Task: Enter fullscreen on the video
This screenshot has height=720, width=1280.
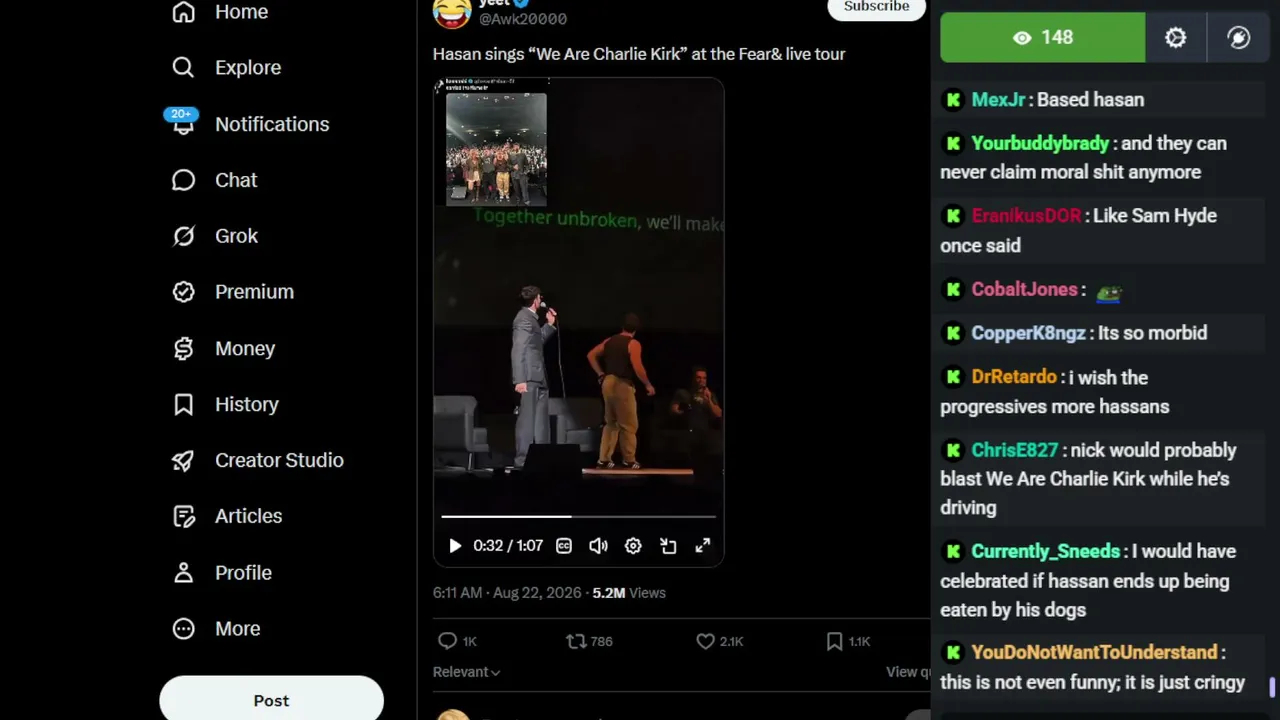Action: click(x=703, y=546)
